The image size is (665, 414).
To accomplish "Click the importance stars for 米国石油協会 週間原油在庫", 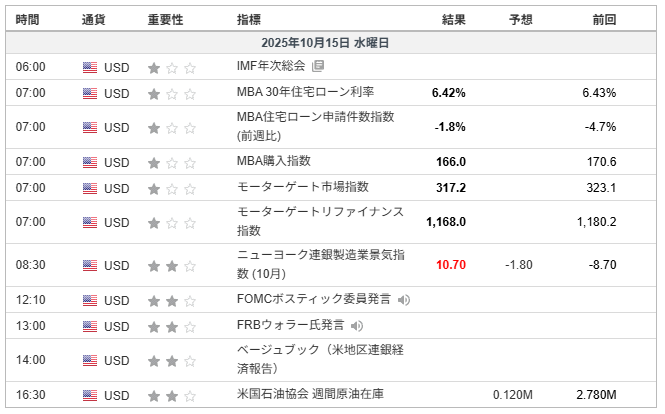I will 172,396.
